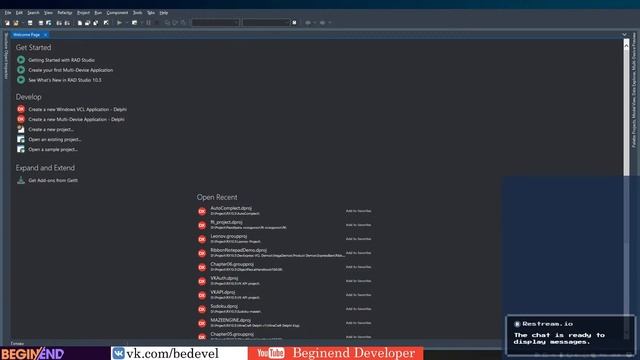Viewport: 640px width, 360px height.
Task: Click the icon right of the combo boxes
Action: coord(294,23)
